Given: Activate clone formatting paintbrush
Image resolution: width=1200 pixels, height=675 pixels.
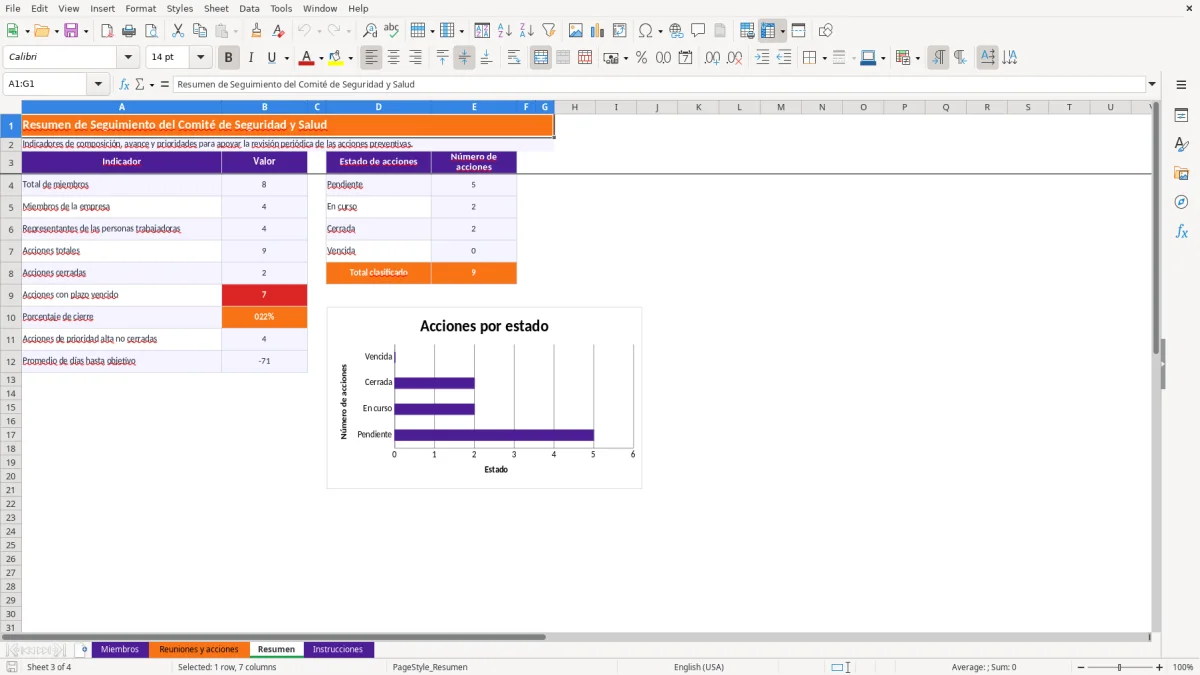Looking at the screenshot, I should coord(256,31).
